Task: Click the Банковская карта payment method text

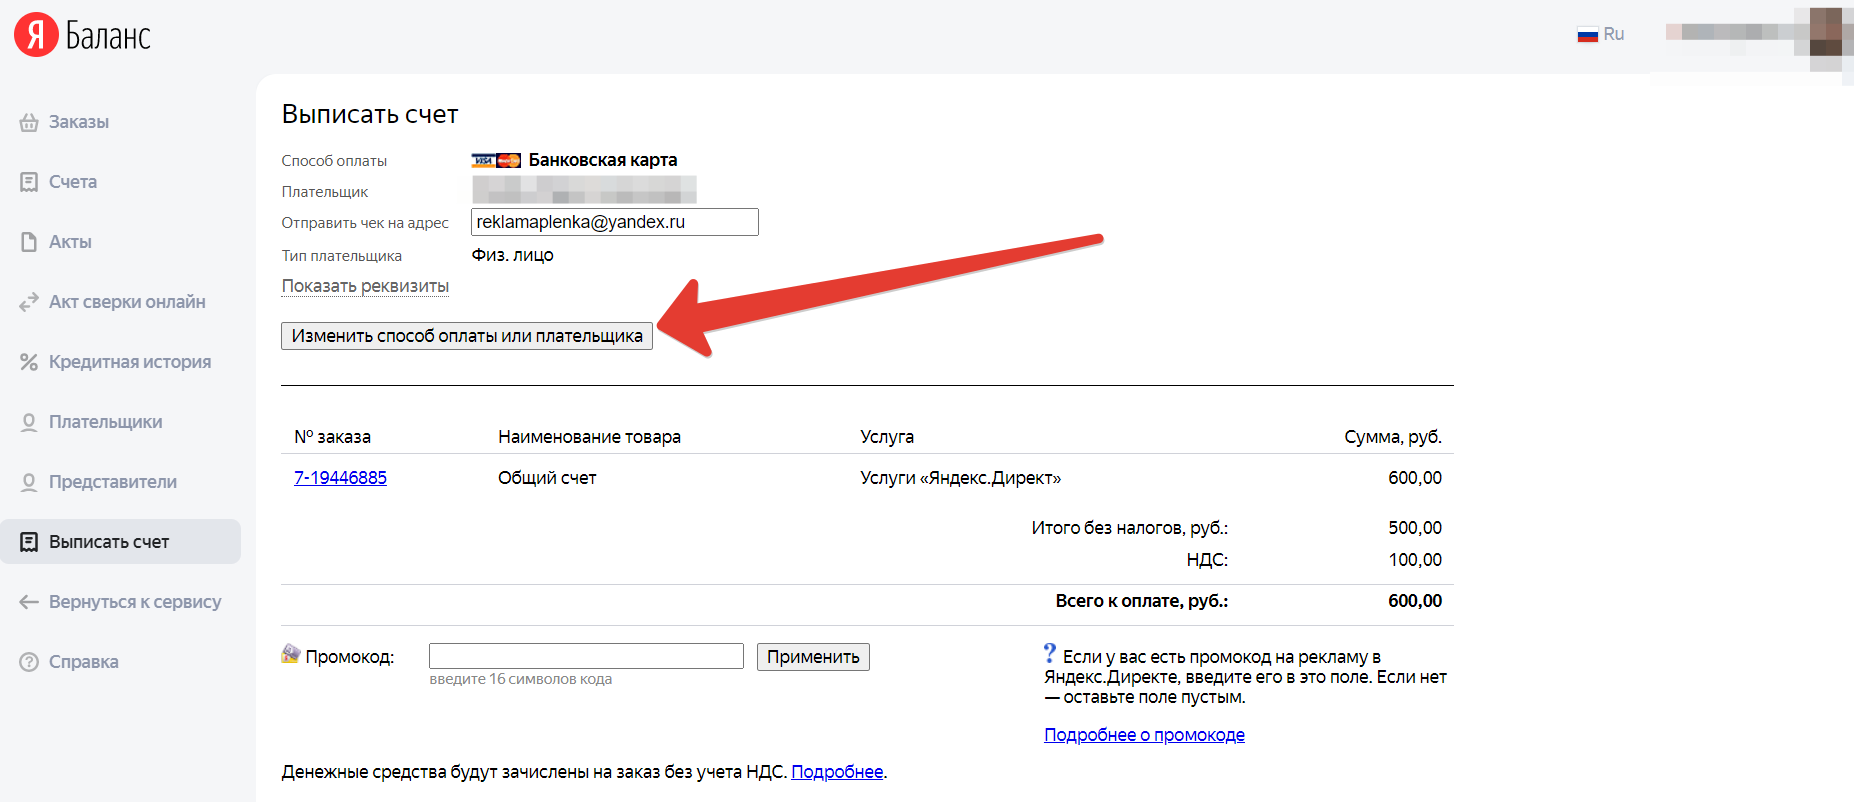Action: click(x=603, y=160)
